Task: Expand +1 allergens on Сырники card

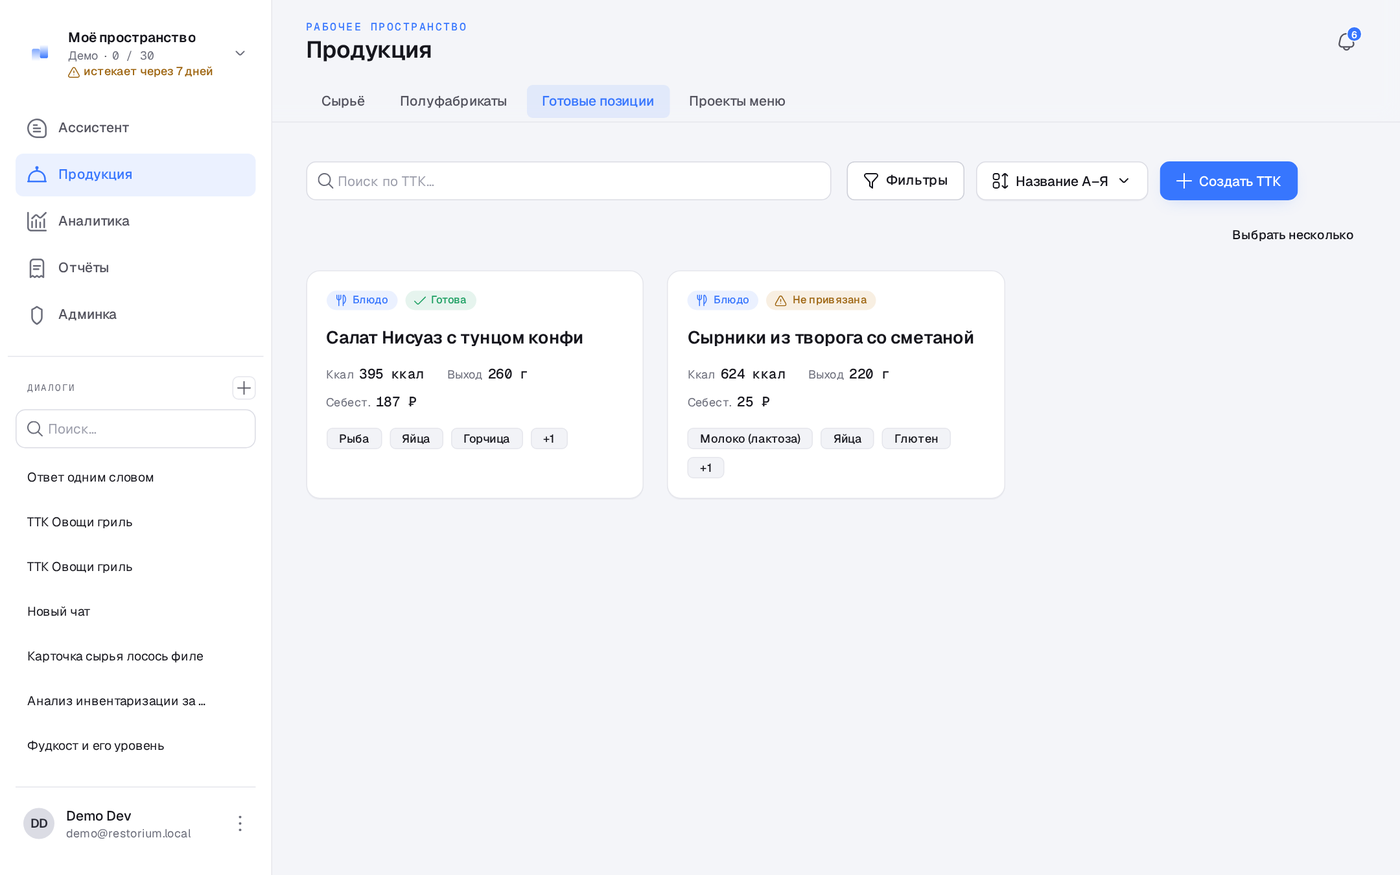Action: point(706,468)
